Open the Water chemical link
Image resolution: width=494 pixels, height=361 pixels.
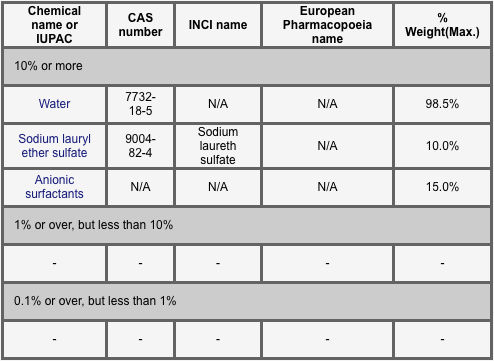click(54, 104)
